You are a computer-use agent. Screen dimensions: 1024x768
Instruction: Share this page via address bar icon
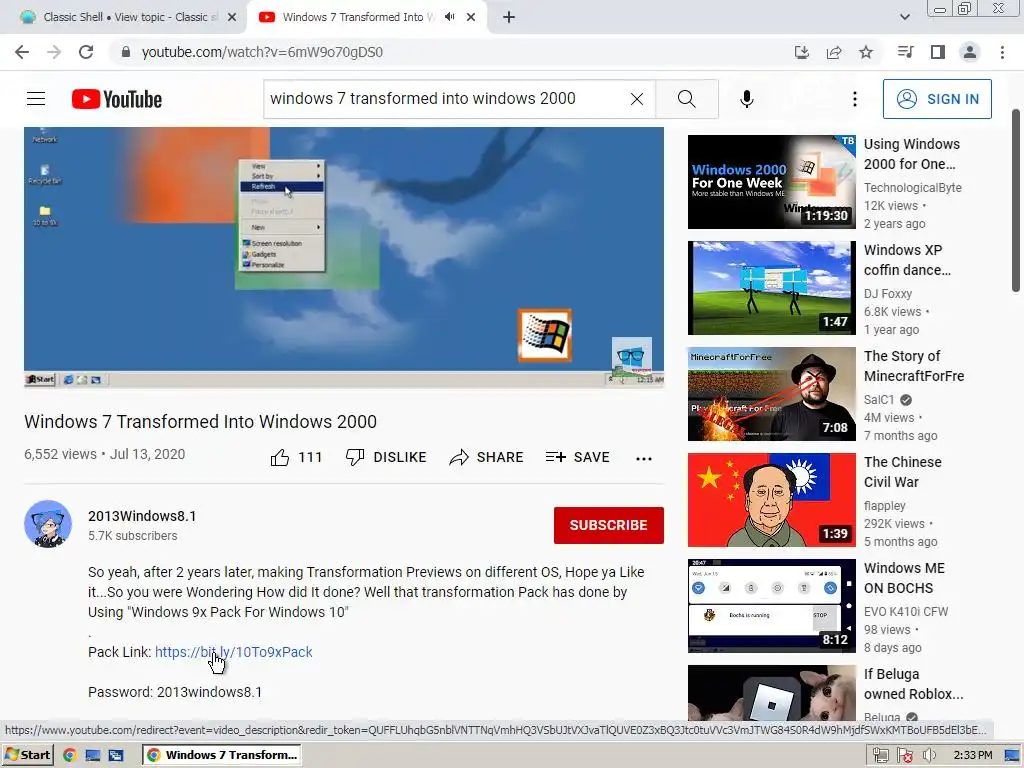pos(834,52)
